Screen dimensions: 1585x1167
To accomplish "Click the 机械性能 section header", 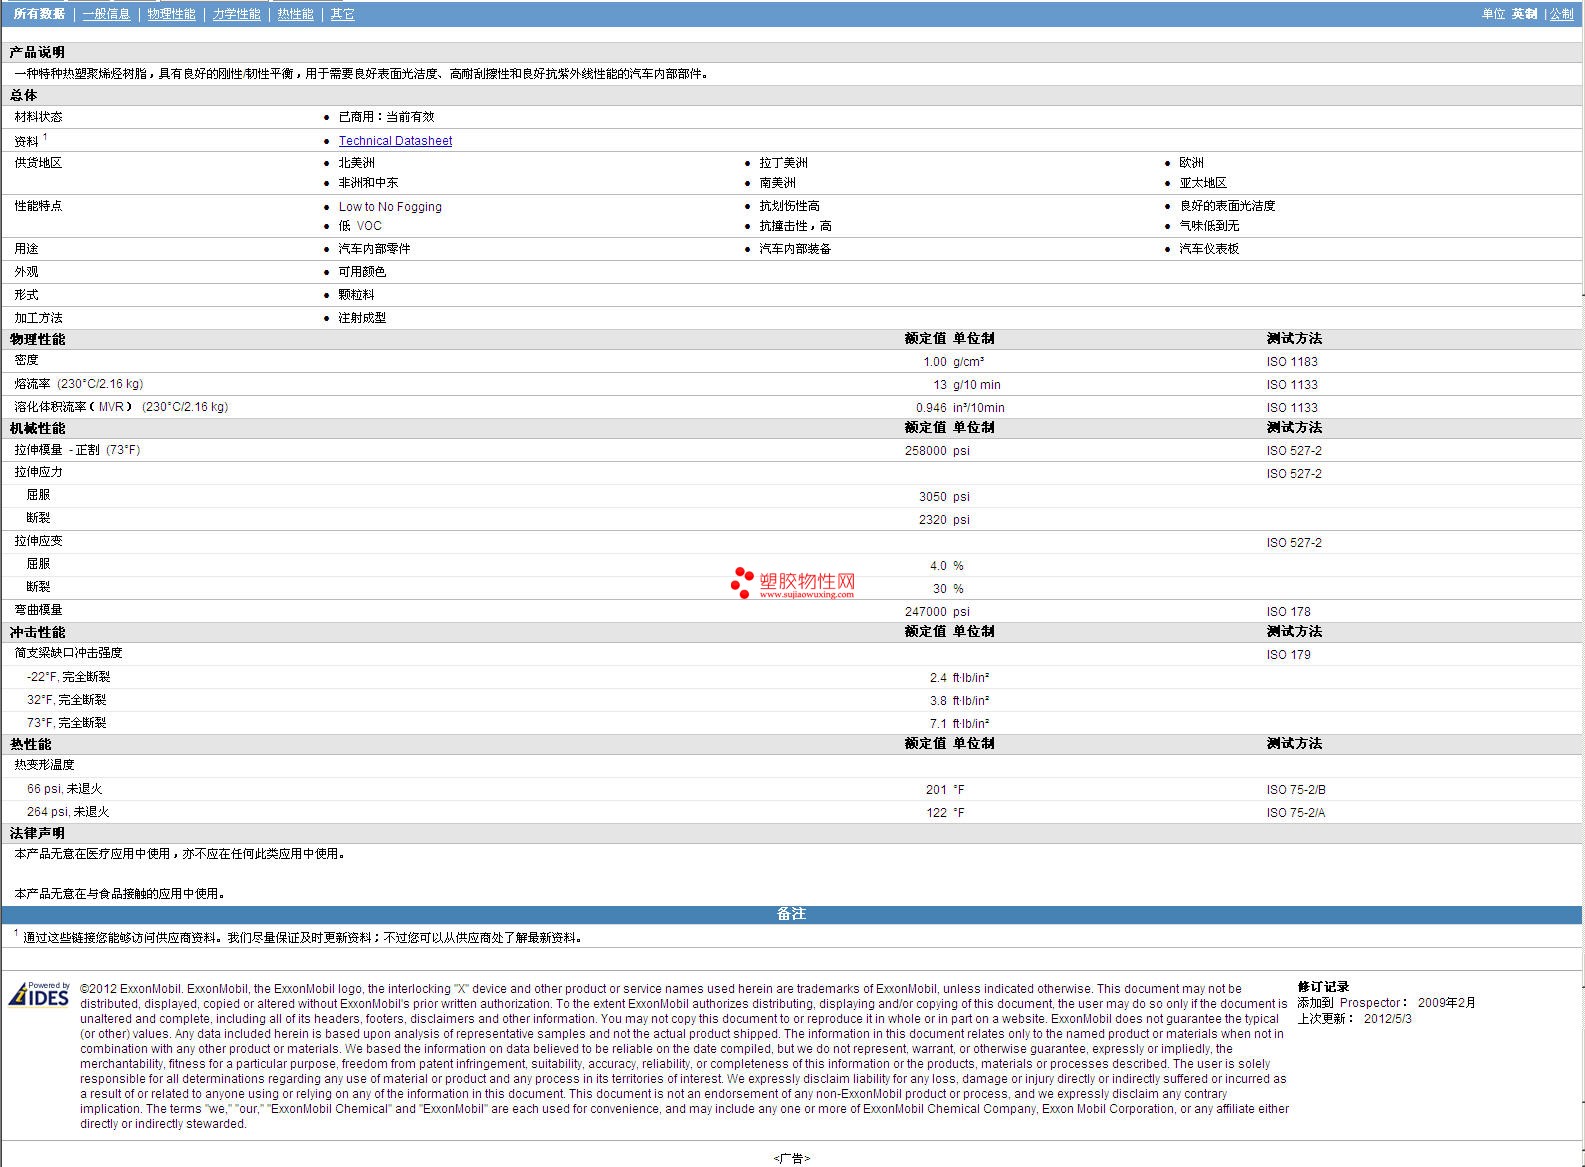I will click(38, 428).
